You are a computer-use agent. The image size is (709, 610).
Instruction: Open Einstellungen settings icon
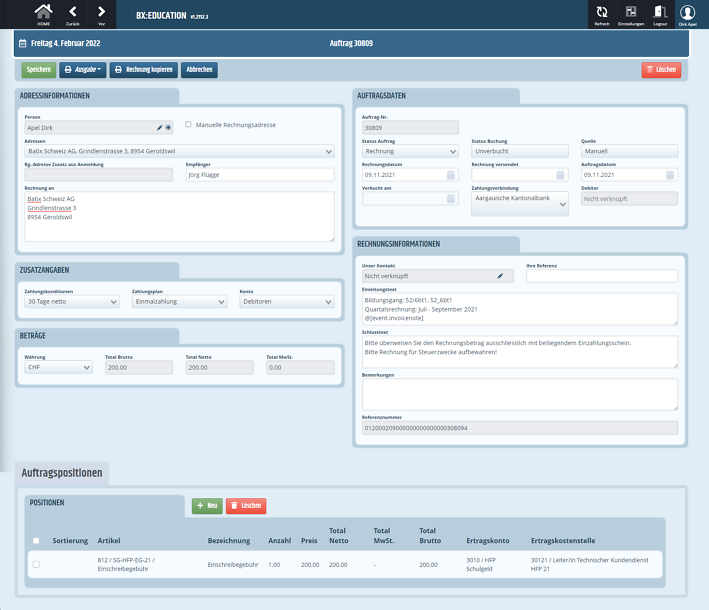(x=631, y=14)
